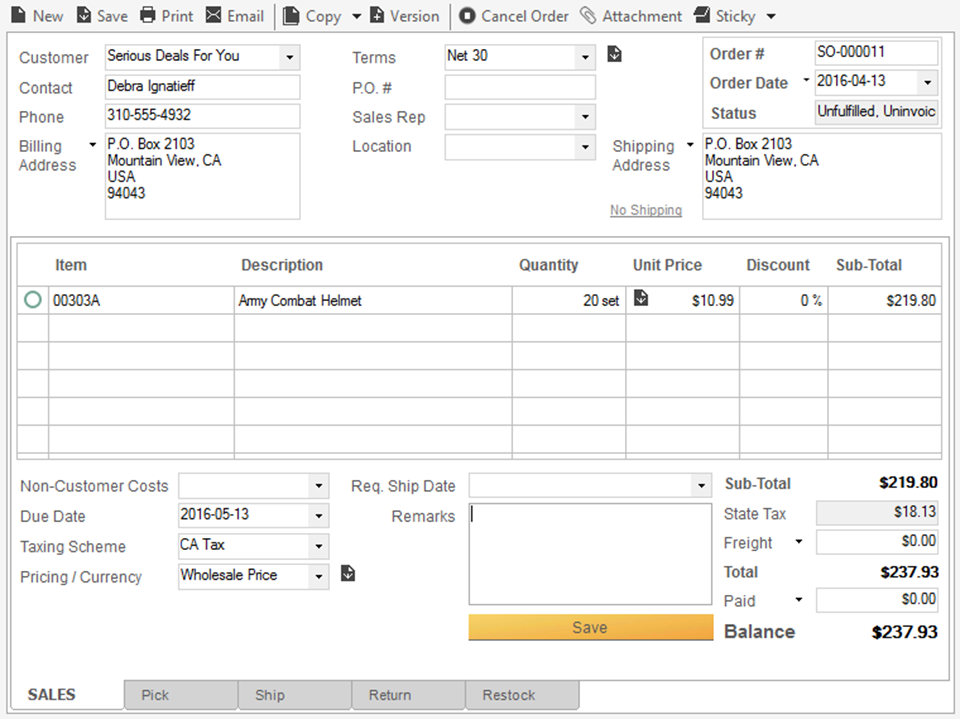Open the Sales Rep dropdown
The width and height of the screenshot is (960, 719).
[585, 116]
